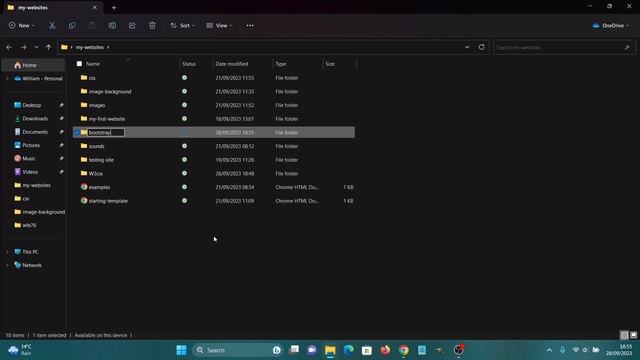Close the my-websites tab
Image resolution: width=640 pixels, height=360 pixels.
coord(95,7)
